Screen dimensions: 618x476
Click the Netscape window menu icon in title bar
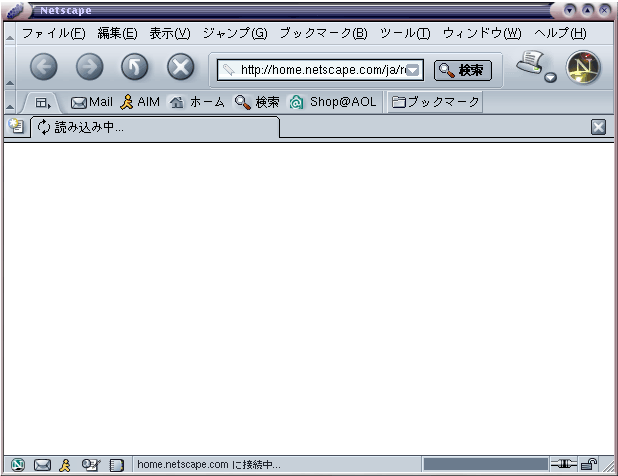point(15,11)
